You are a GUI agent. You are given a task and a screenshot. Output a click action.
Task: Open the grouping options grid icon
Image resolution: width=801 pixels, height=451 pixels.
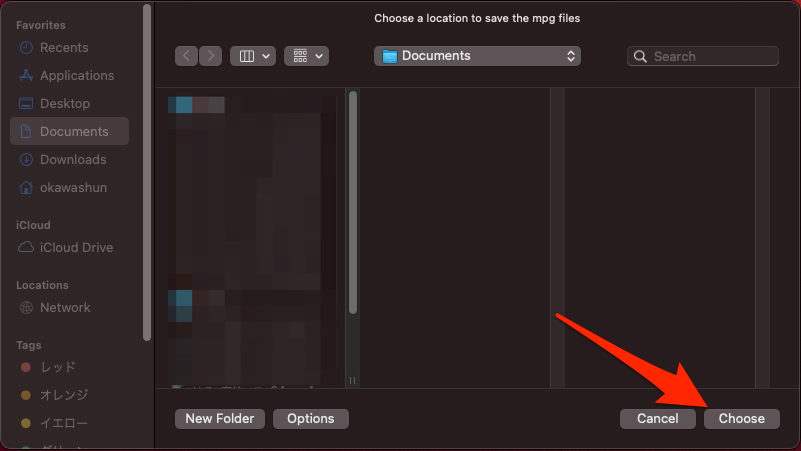point(300,56)
